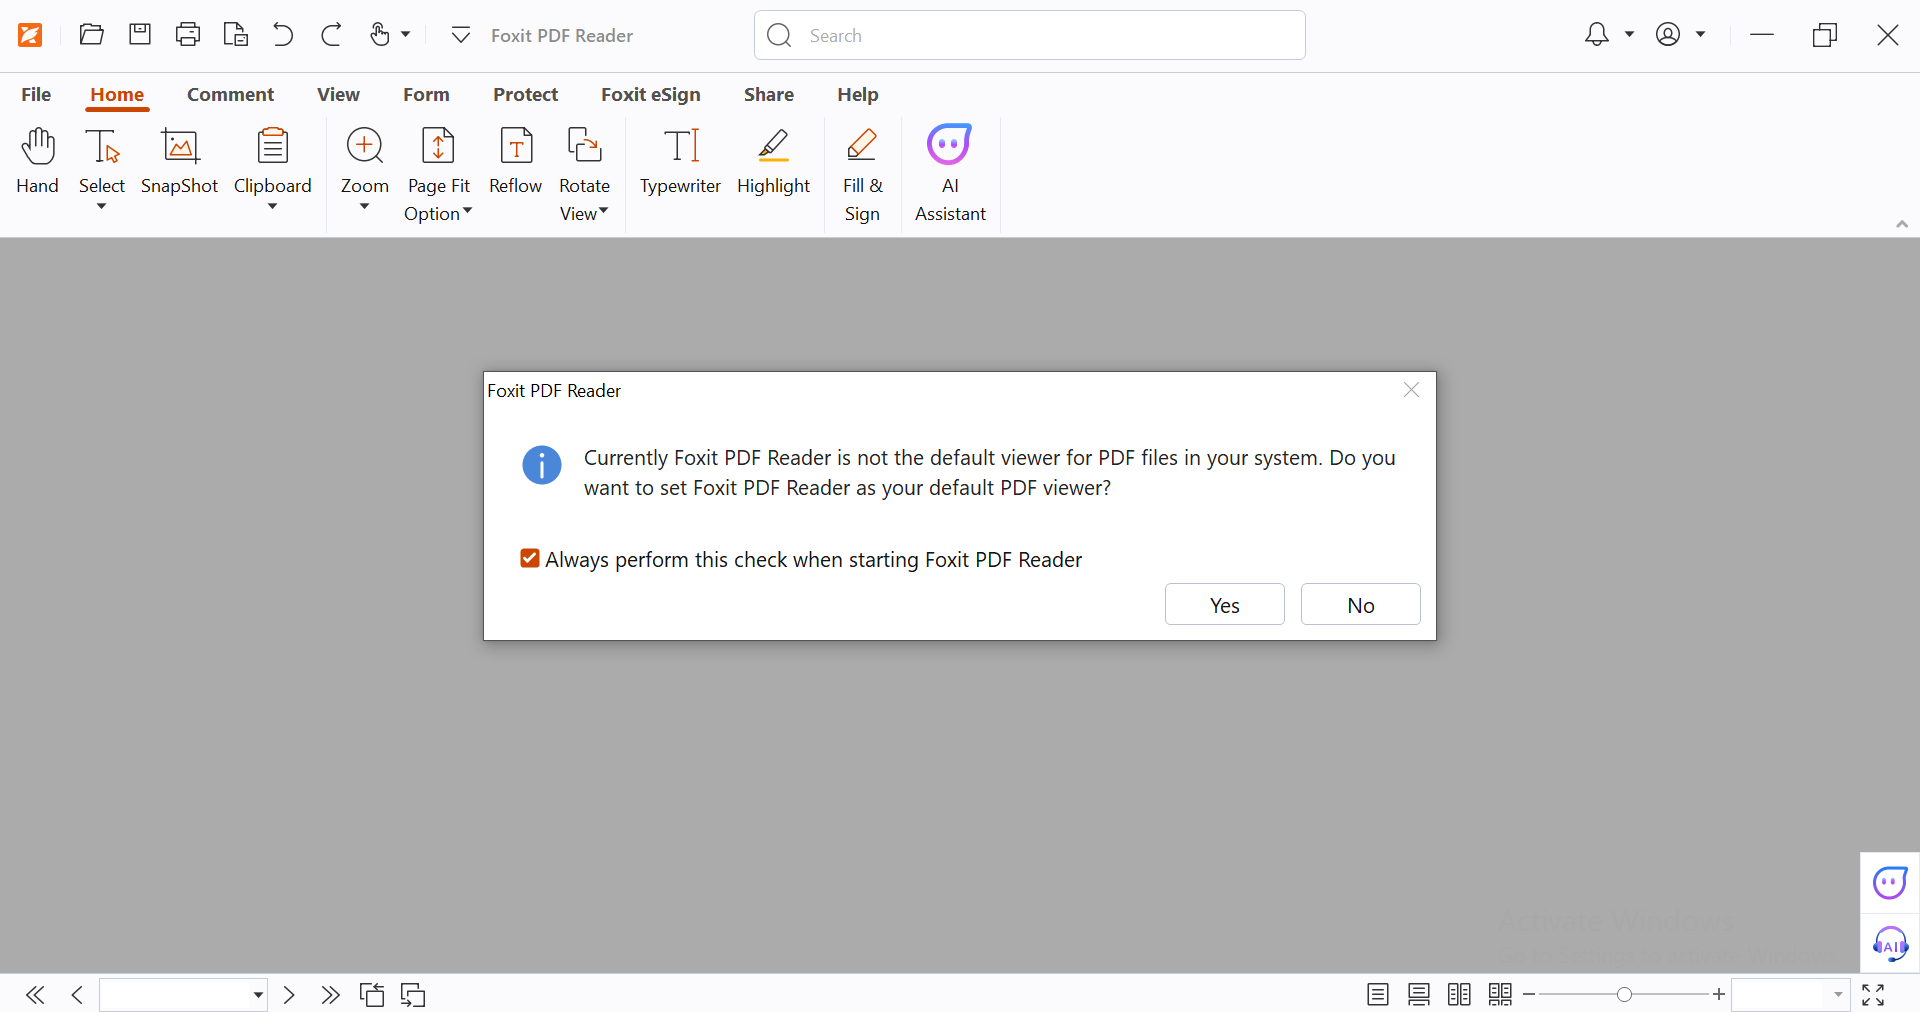1920x1012 pixels.
Task: Launch the AI Assistant from ribbon
Action: point(950,175)
